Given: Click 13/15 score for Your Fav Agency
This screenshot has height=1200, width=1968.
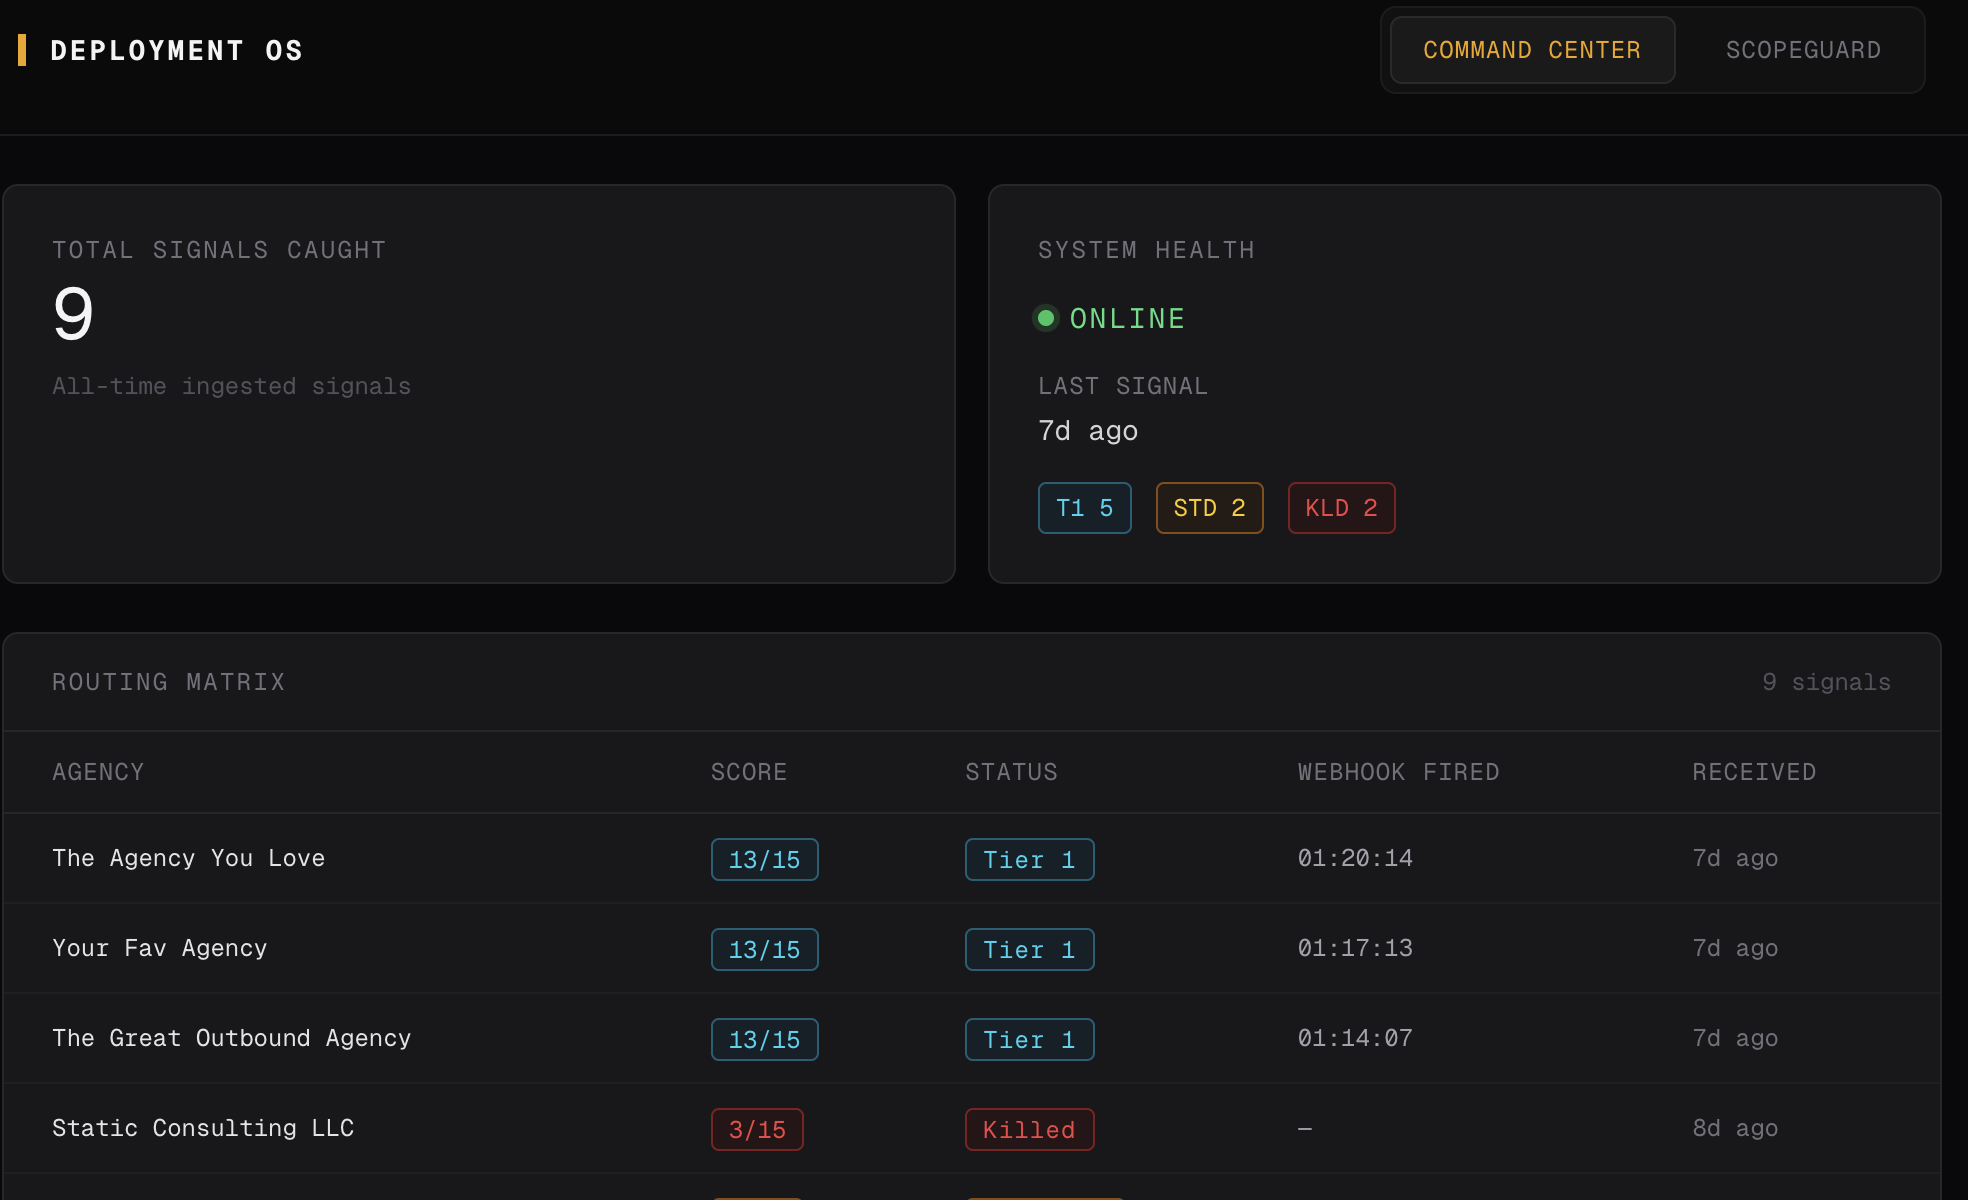Looking at the screenshot, I should coord(764,949).
